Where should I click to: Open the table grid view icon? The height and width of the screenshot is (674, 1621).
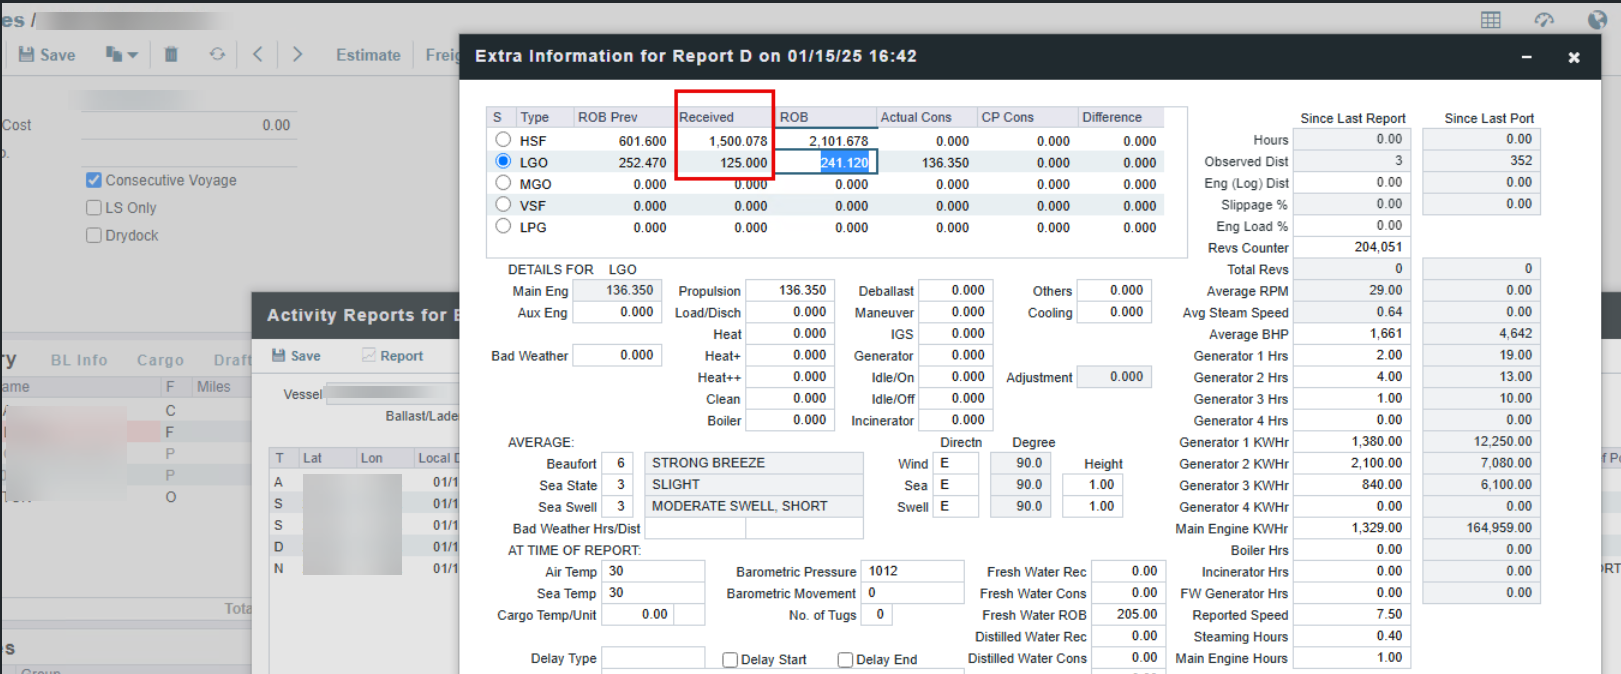pos(1490,20)
